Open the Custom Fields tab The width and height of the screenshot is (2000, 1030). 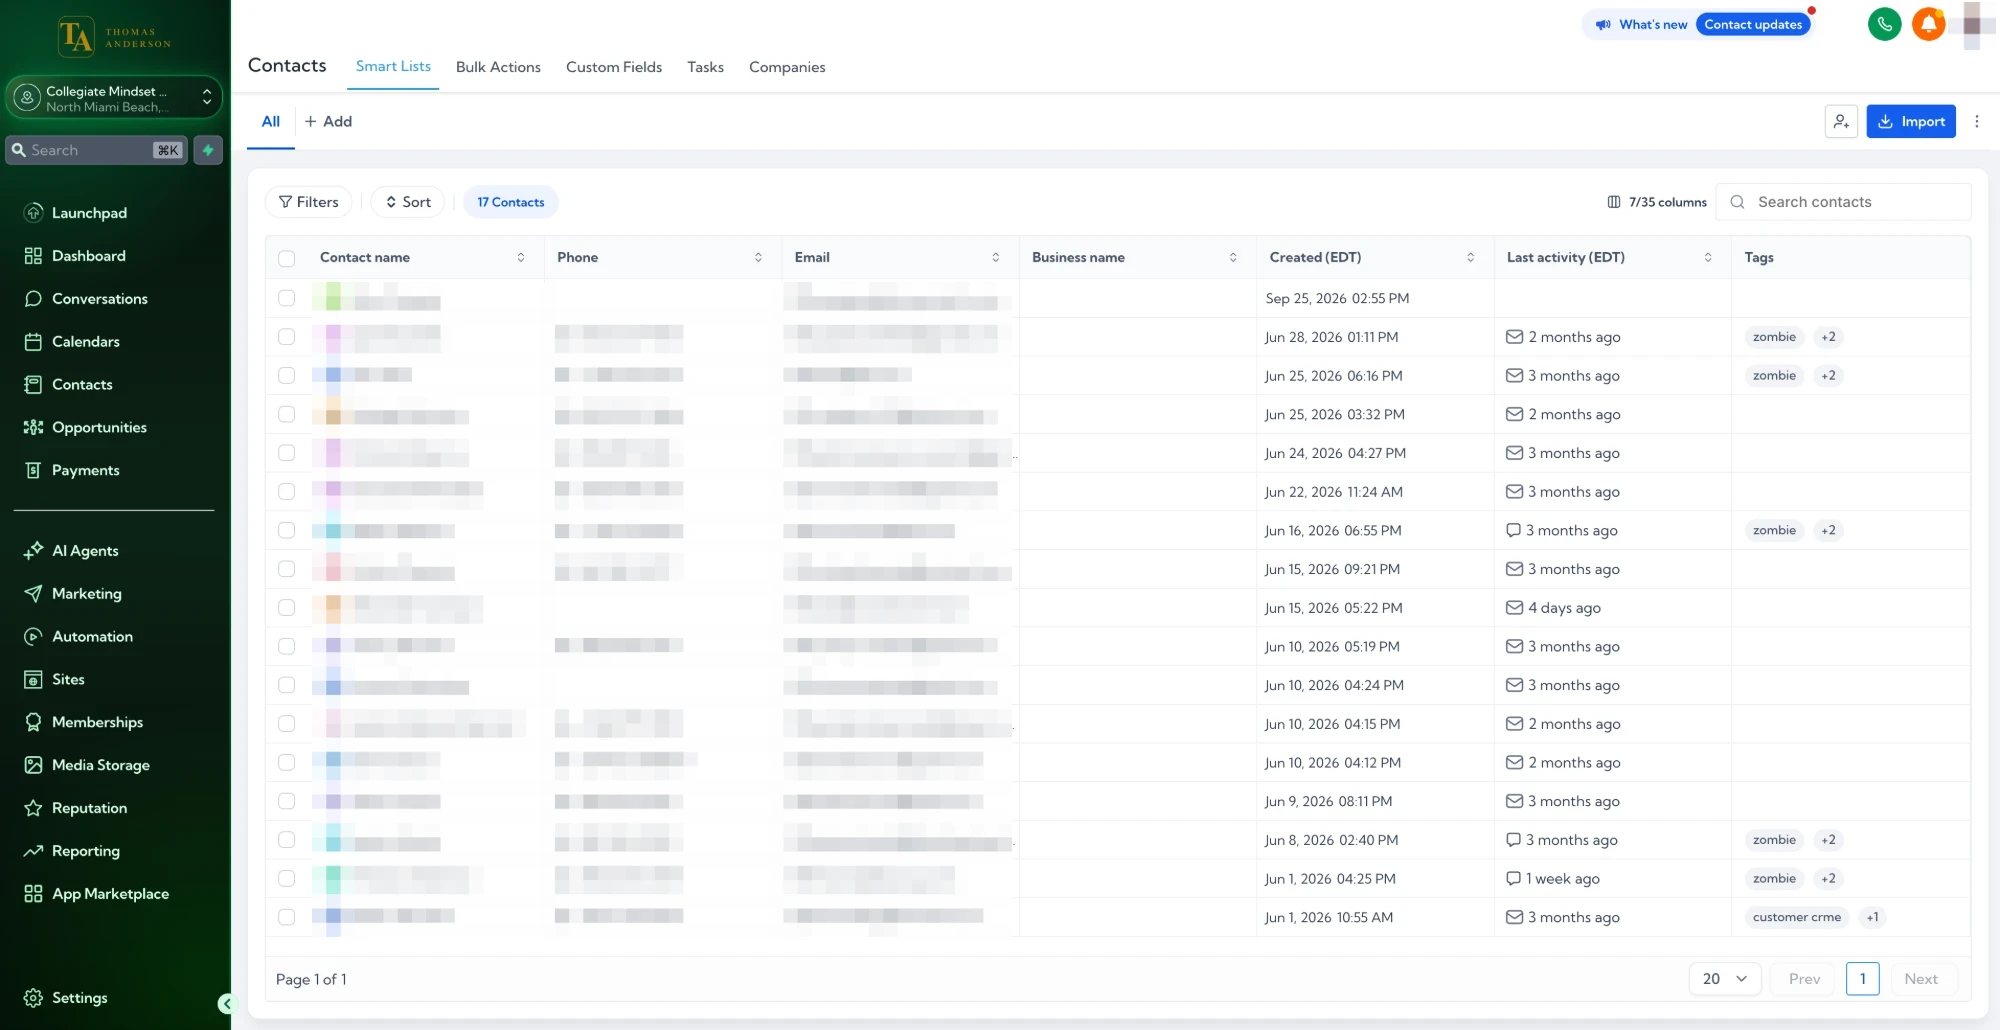[614, 67]
